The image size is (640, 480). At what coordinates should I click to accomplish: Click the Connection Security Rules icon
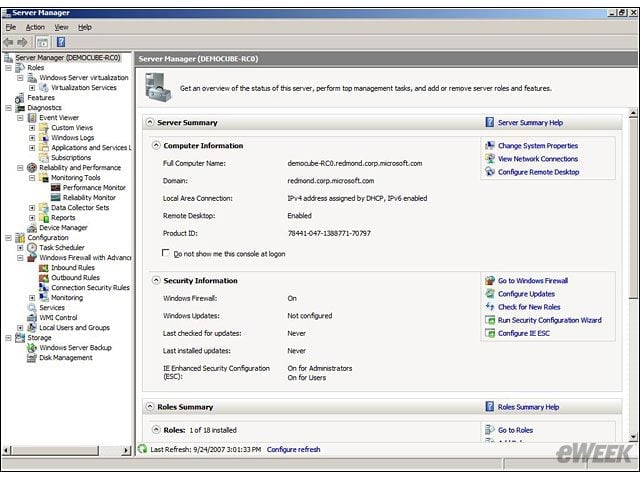(x=44, y=288)
